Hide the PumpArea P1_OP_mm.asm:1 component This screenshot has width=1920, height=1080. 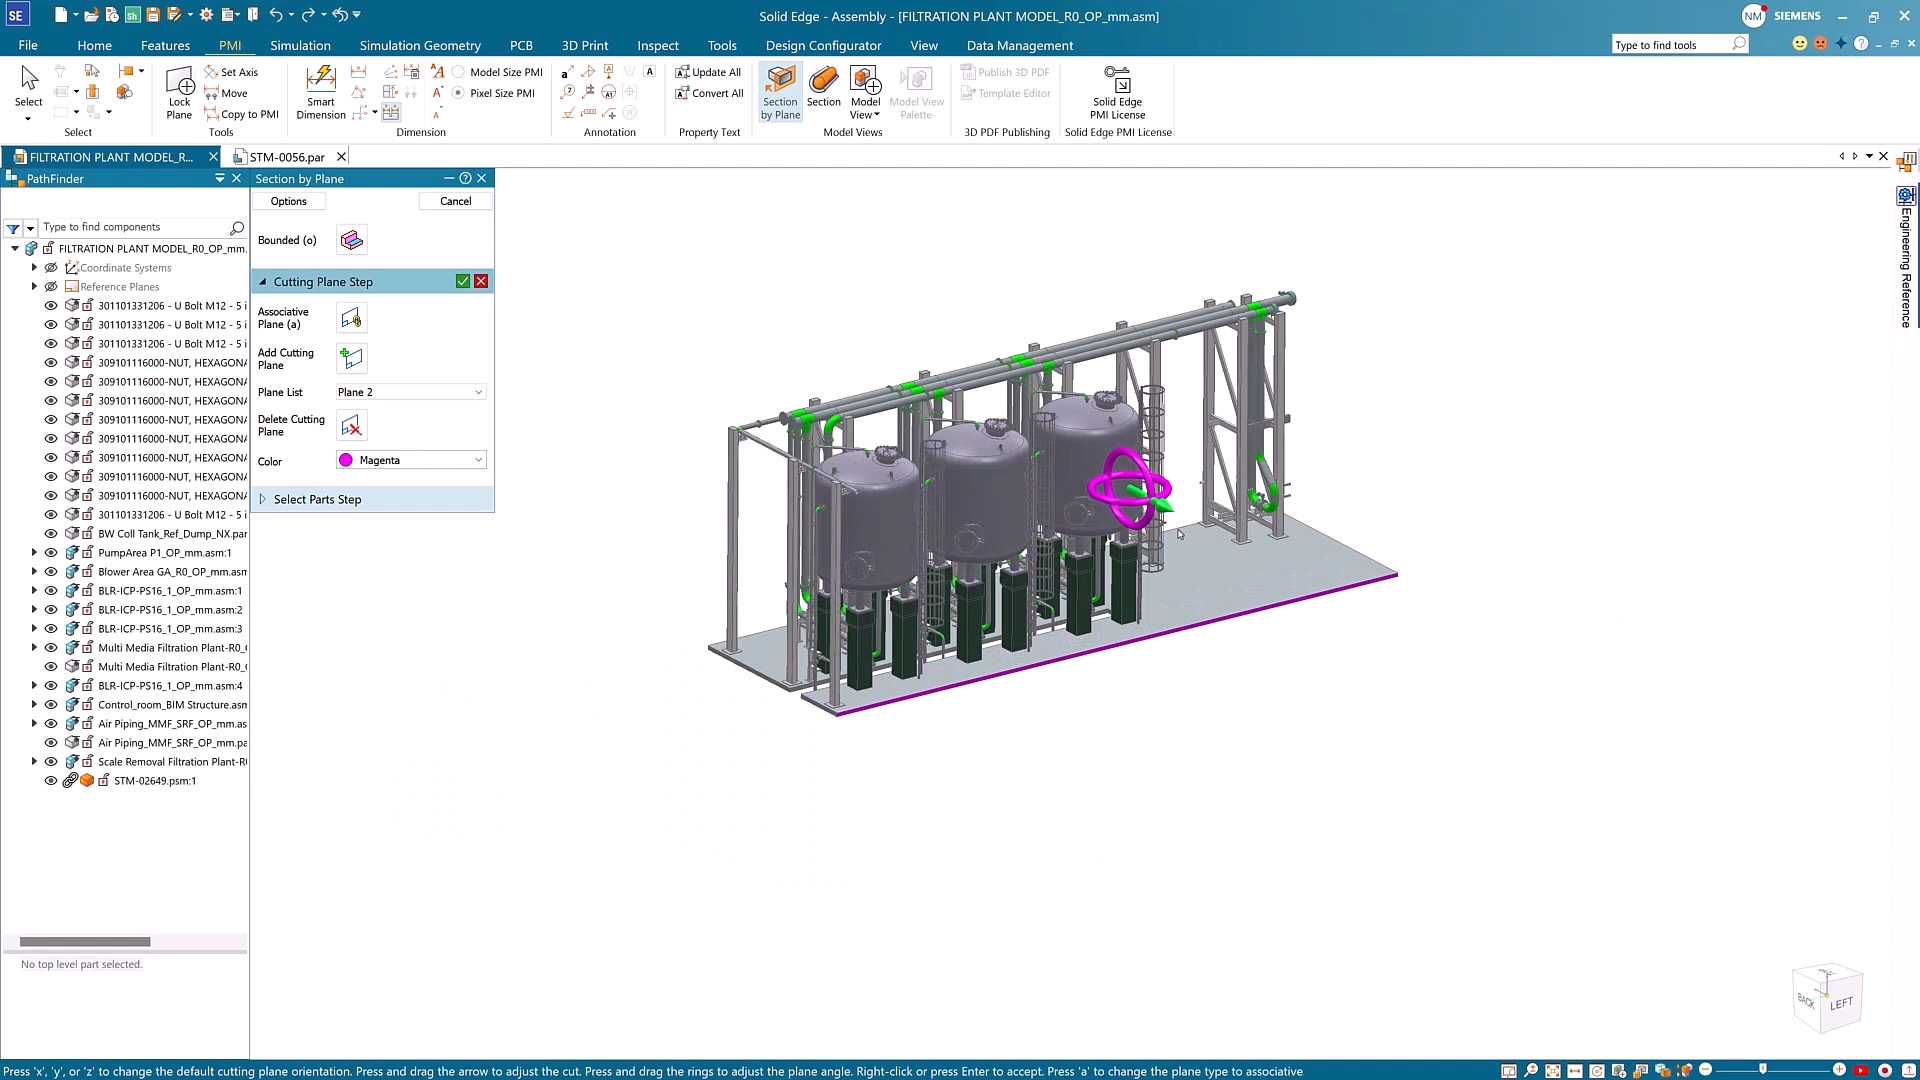pyautogui.click(x=51, y=553)
